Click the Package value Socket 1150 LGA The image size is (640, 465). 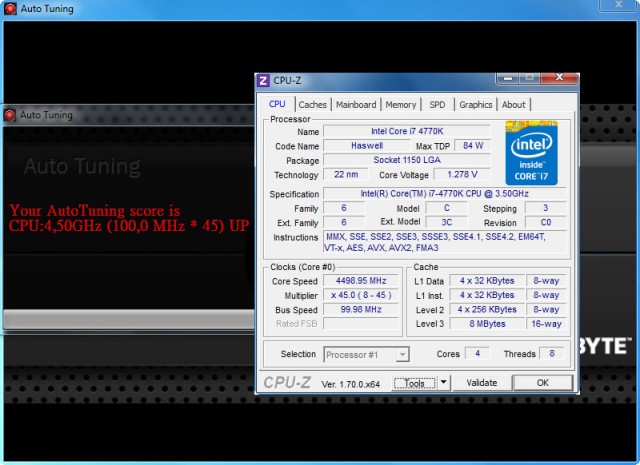pos(407,160)
